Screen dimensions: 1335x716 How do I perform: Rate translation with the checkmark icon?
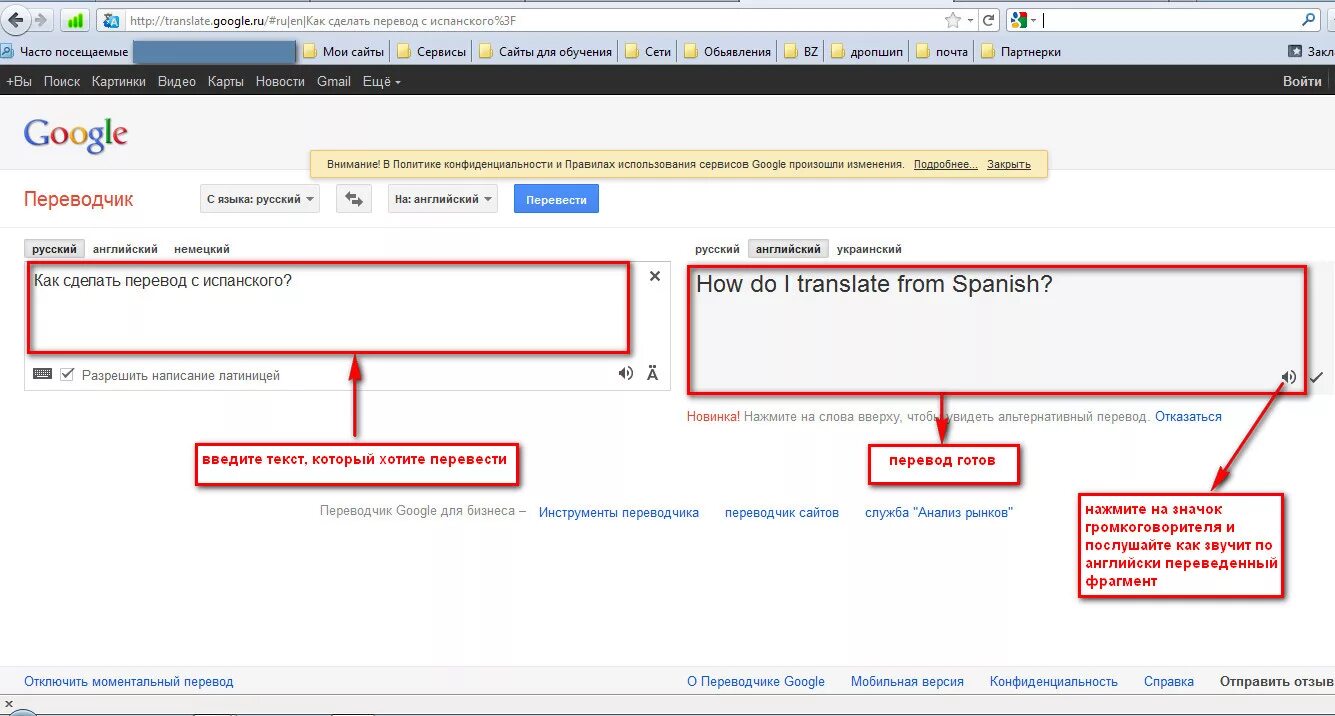[x=1317, y=377]
